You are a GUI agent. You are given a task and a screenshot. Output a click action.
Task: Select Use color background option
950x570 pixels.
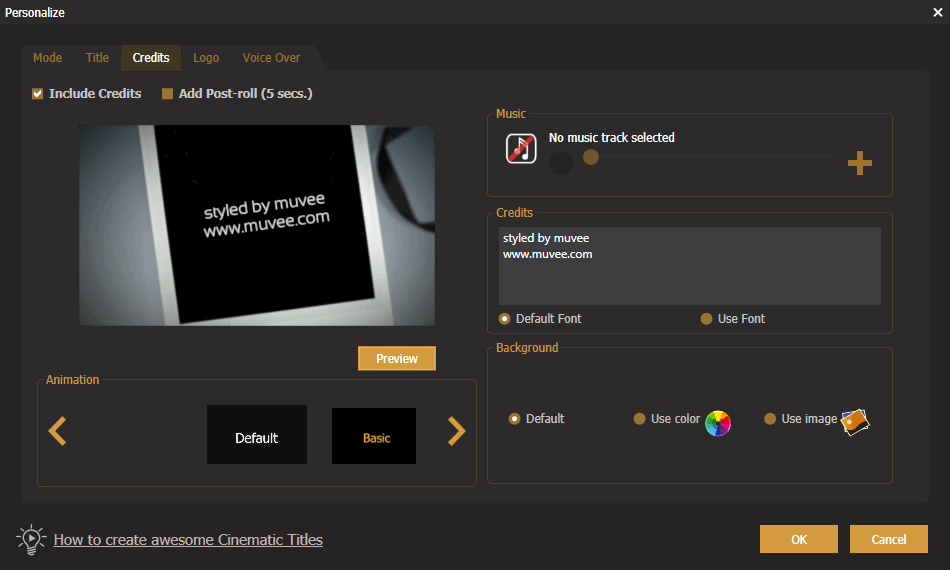coord(639,419)
